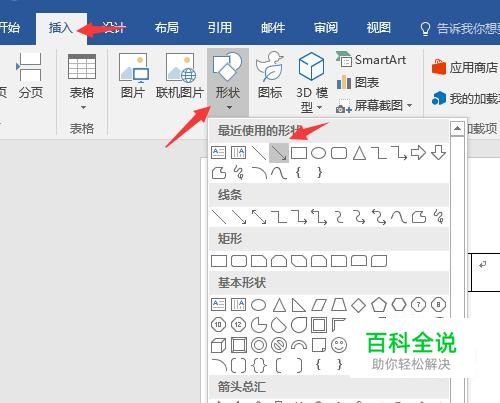Image resolution: width=500 pixels, height=403 pixels.
Task: Pick the dodecagon shape labeled 12
Action: 239,325
